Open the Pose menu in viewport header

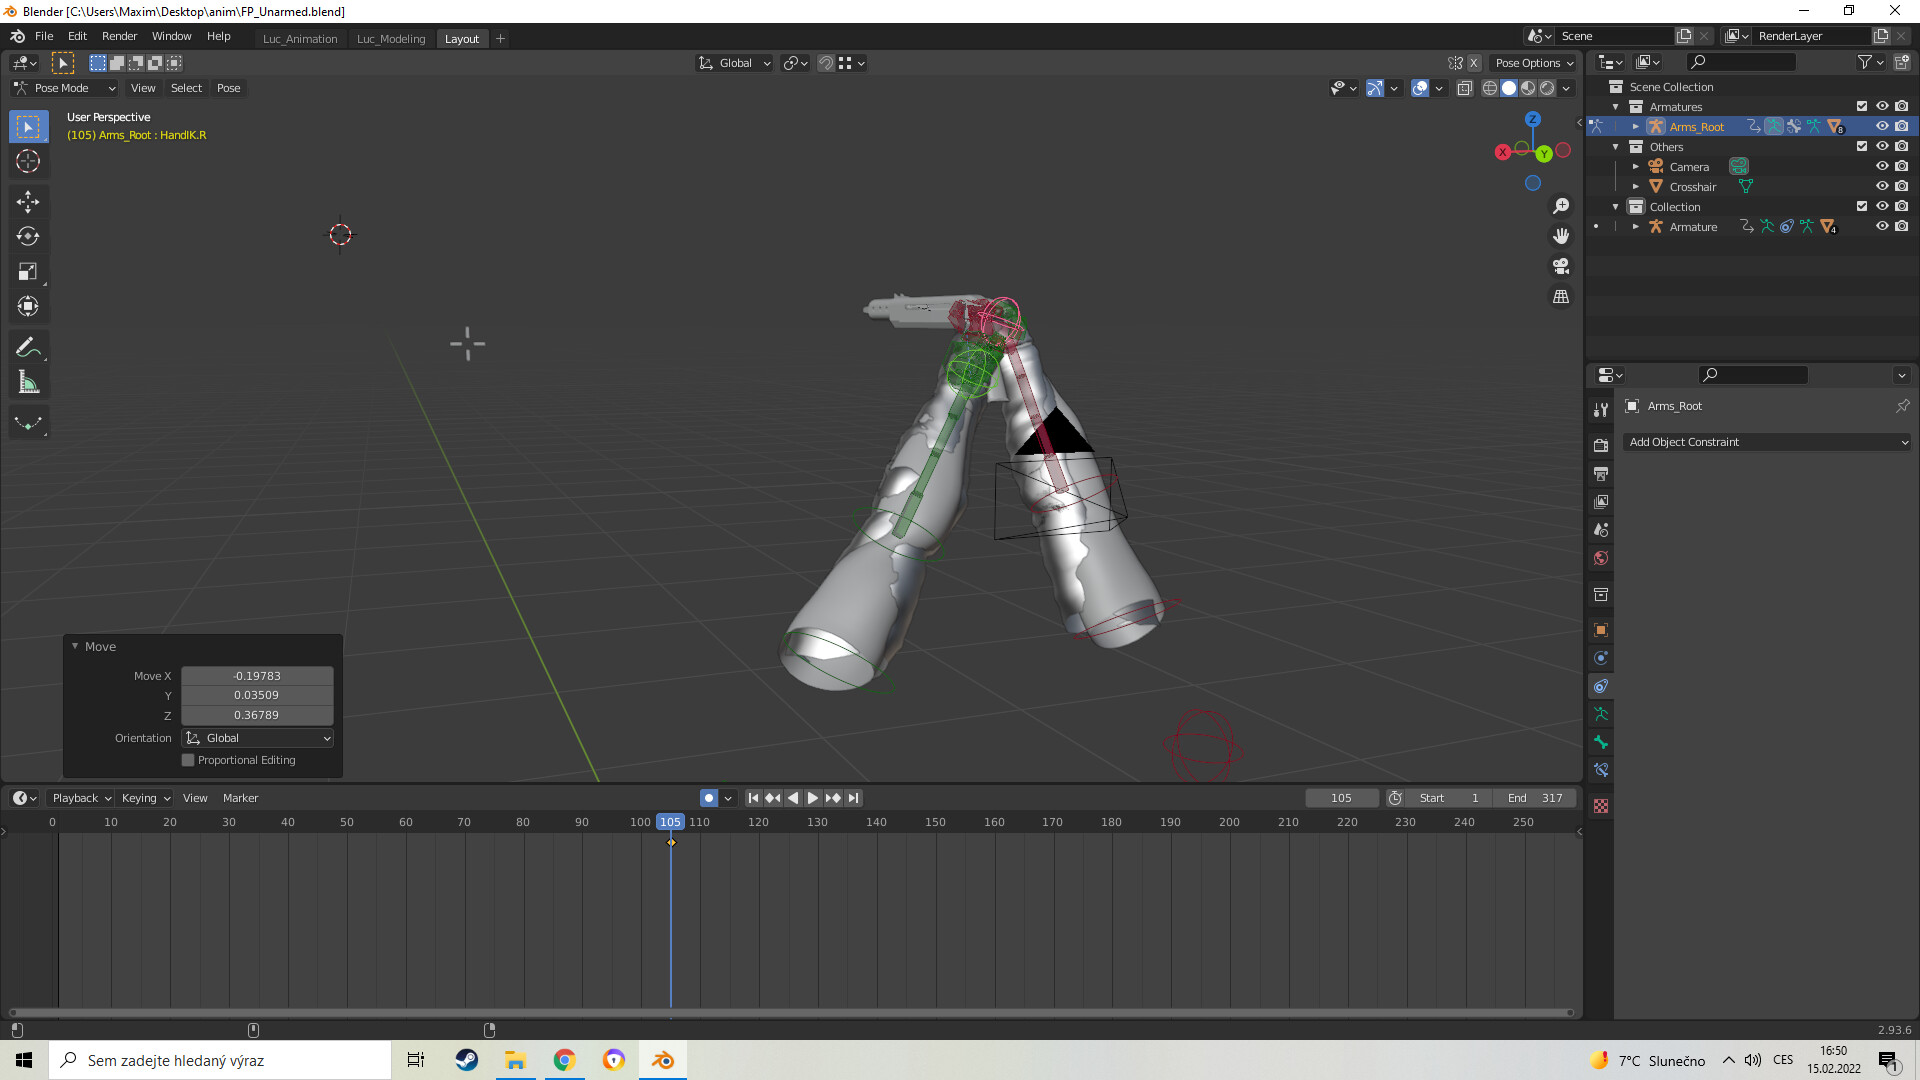pyautogui.click(x=228, y=88)
